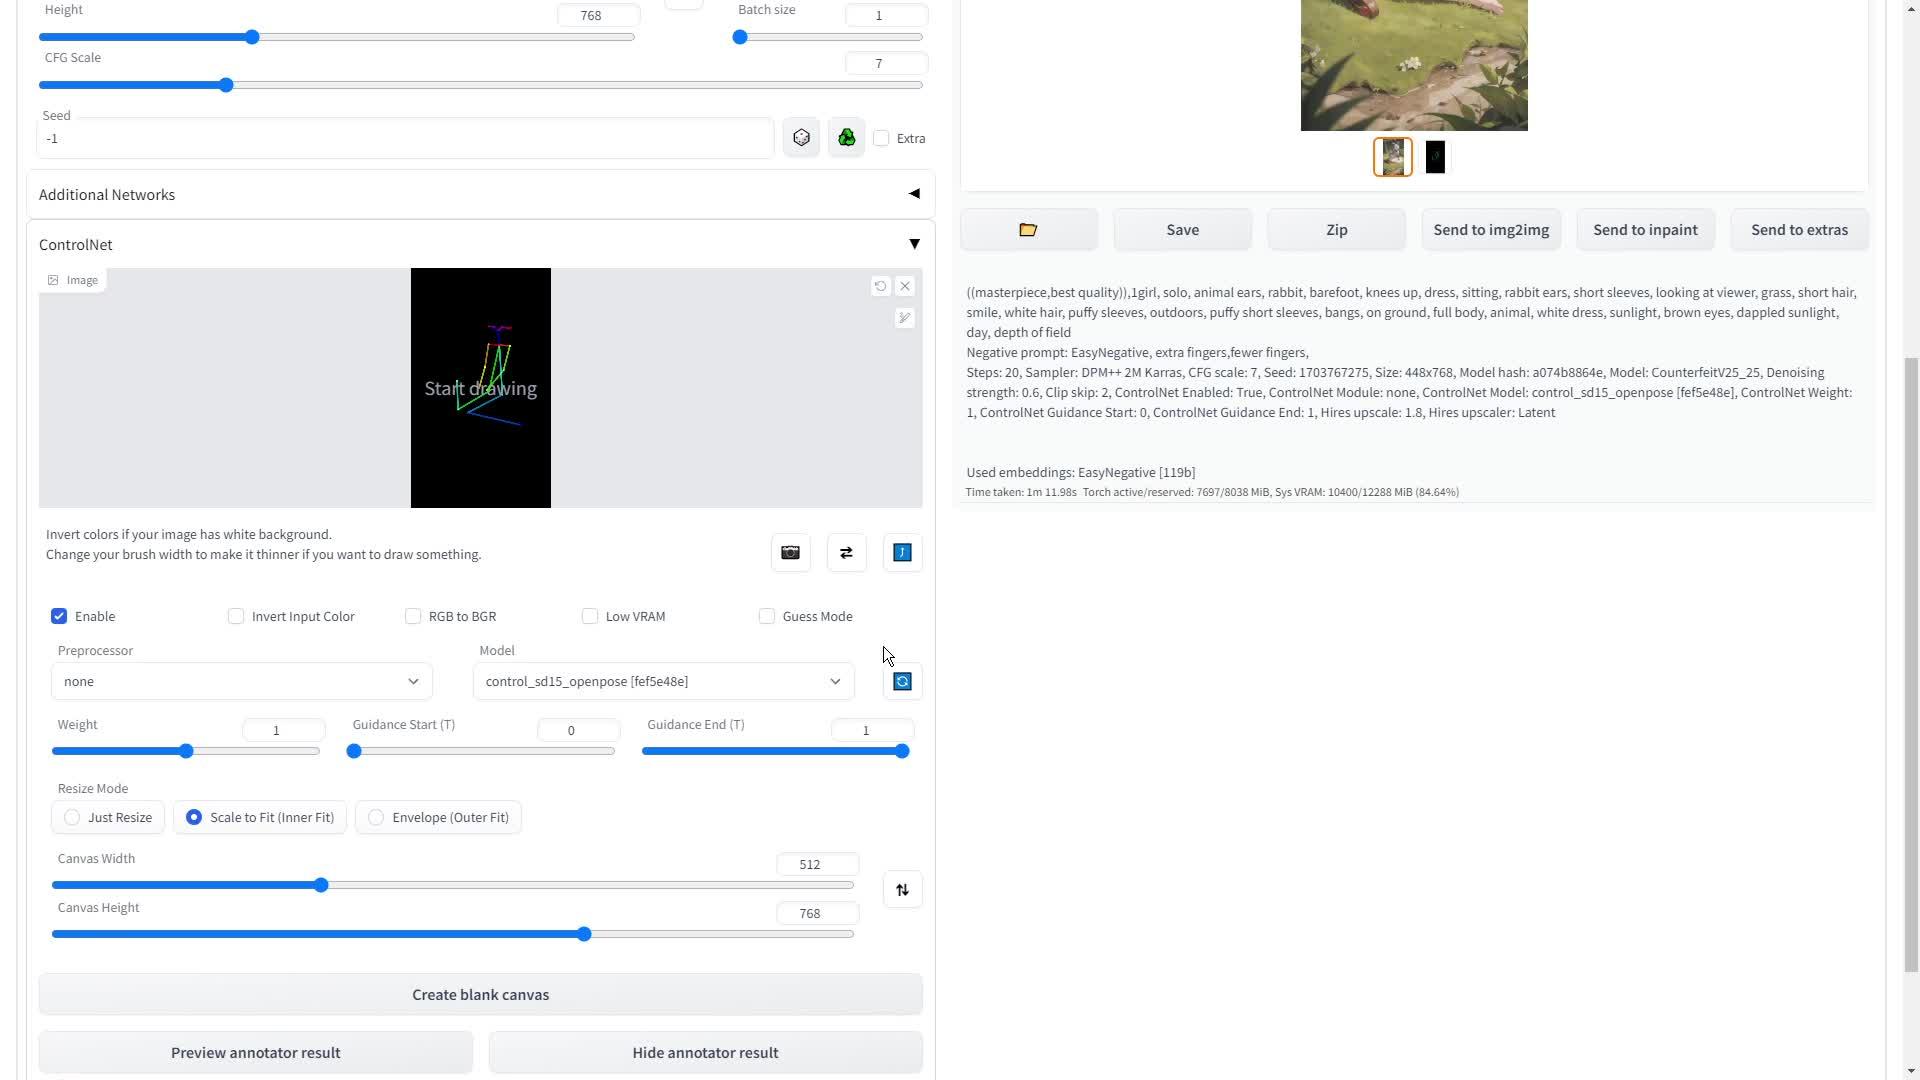Click the refresh ControlNet models icon
Image resolution: width=1920 pixels, height=1080 pixels.
pyautogui.click(x=902, y=682)
